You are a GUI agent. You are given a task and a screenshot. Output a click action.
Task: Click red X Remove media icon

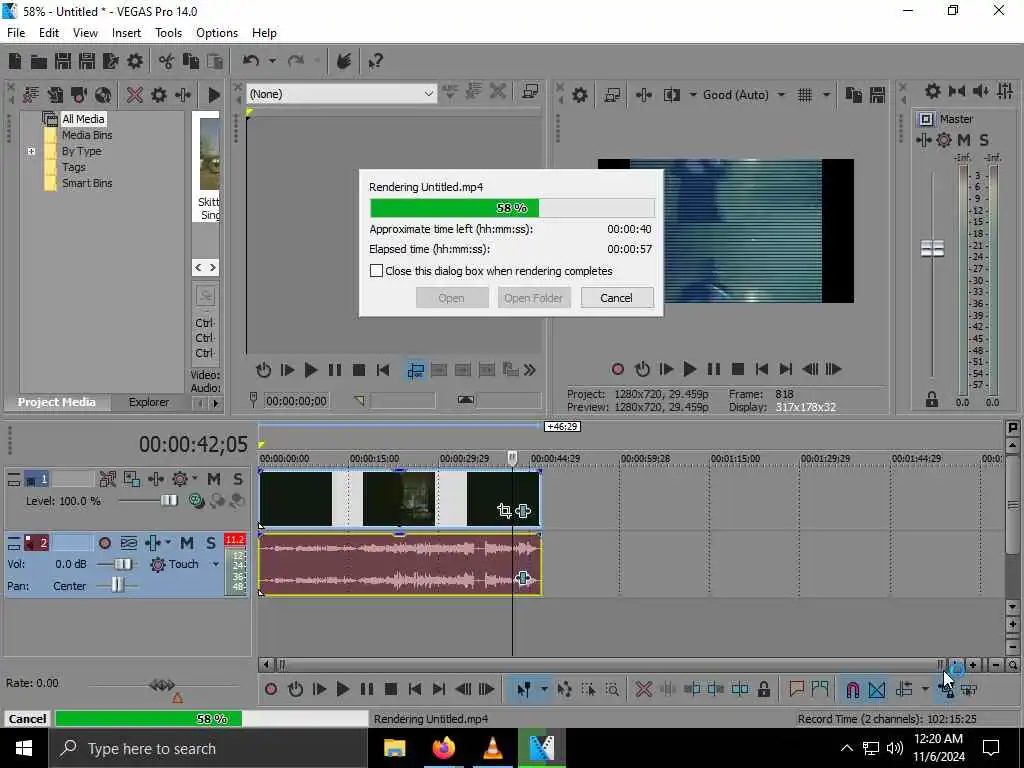135,95
